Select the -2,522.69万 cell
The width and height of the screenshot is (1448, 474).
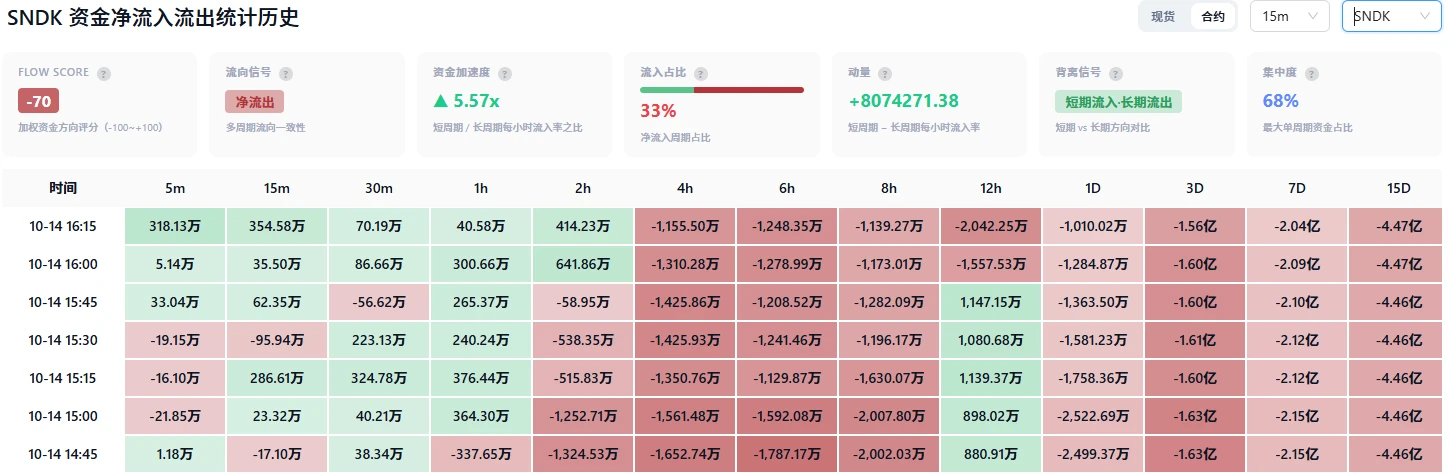point(1093,416)
